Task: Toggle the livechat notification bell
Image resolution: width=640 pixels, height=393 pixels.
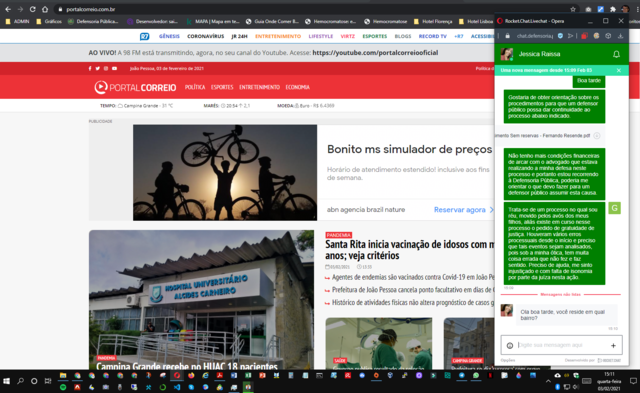Action: [616, 54]
